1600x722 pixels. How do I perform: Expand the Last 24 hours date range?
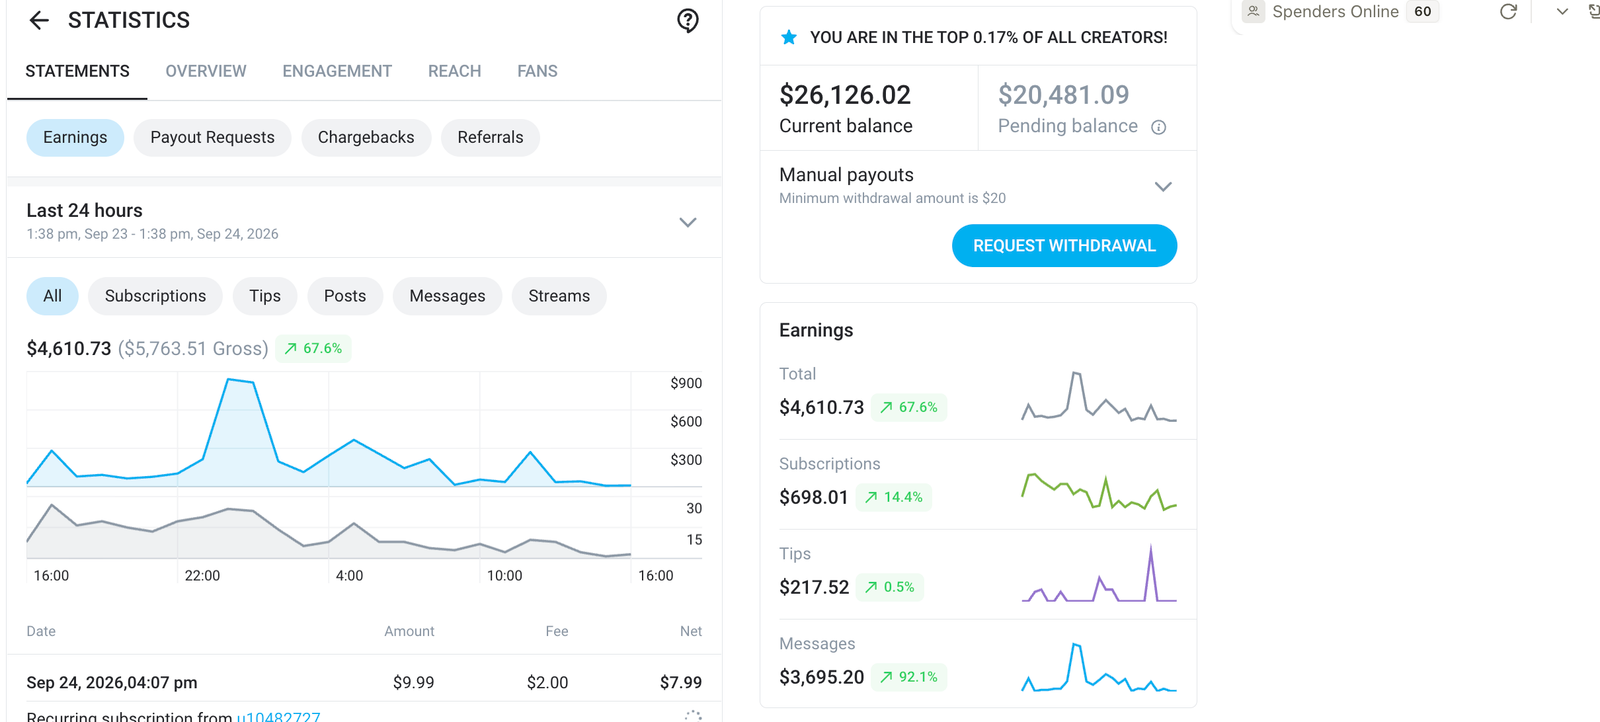pos(688,222)
